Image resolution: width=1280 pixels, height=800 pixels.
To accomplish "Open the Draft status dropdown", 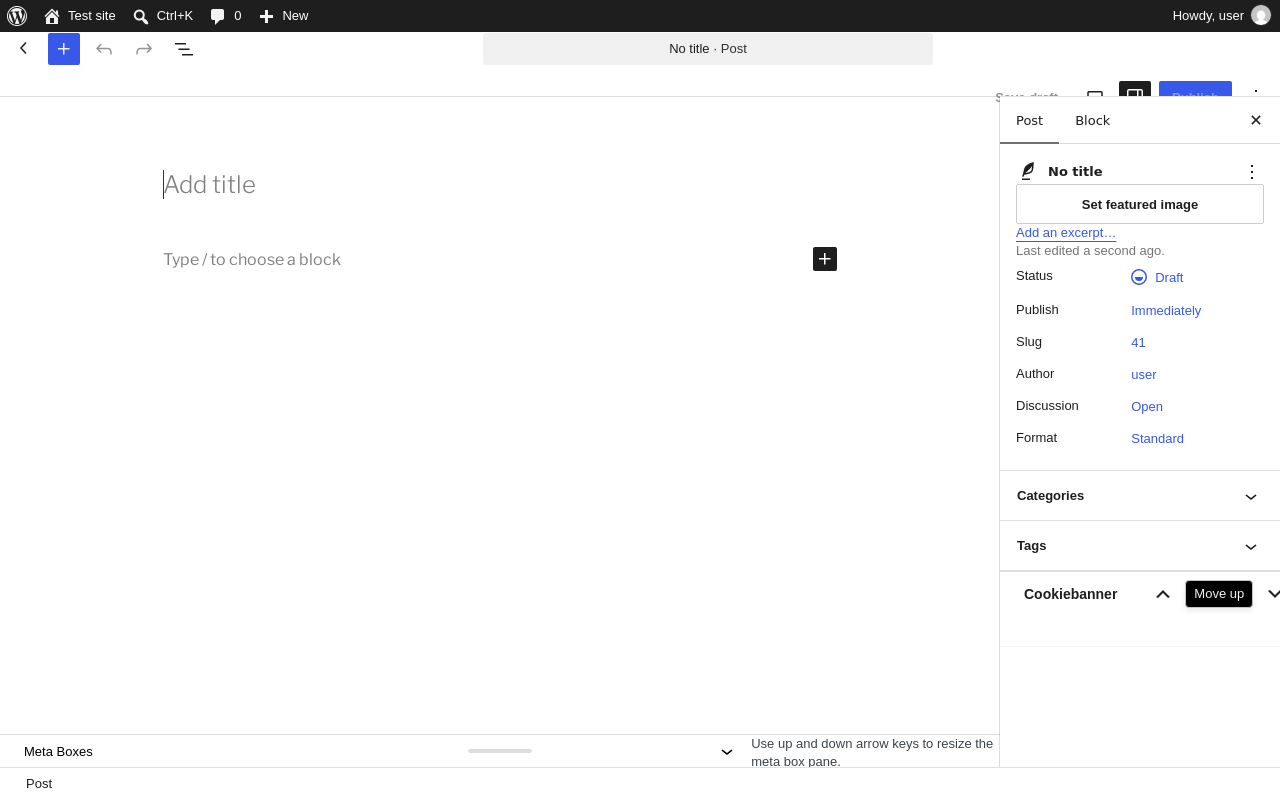I will coord(1157,277).
